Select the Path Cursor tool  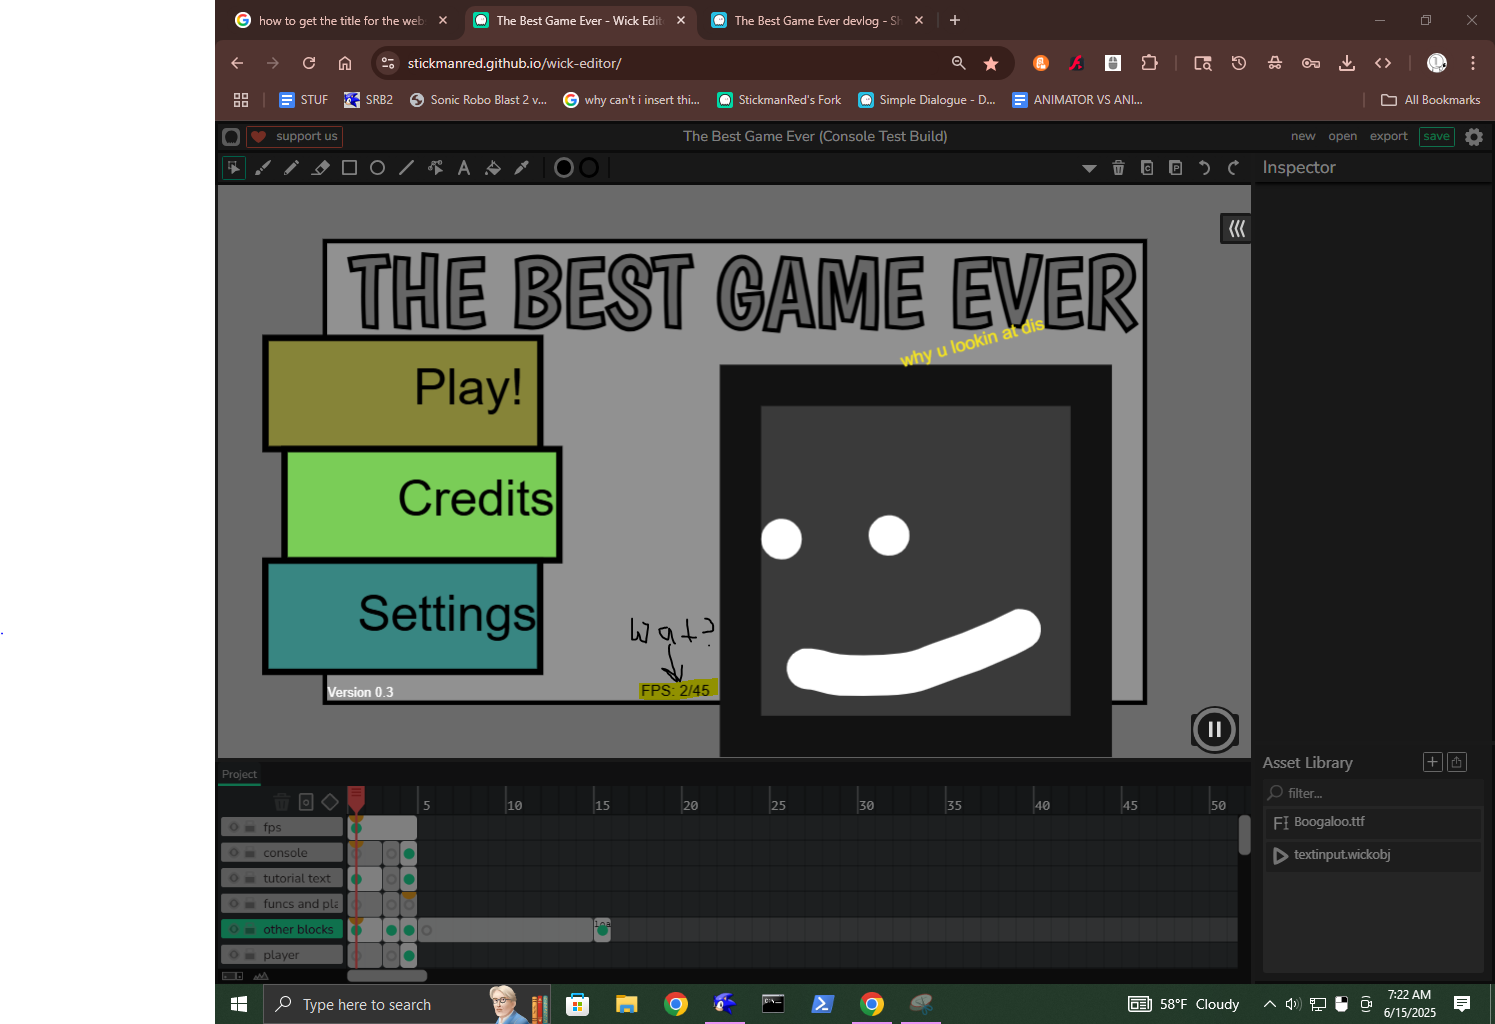[x=435, y=168]
